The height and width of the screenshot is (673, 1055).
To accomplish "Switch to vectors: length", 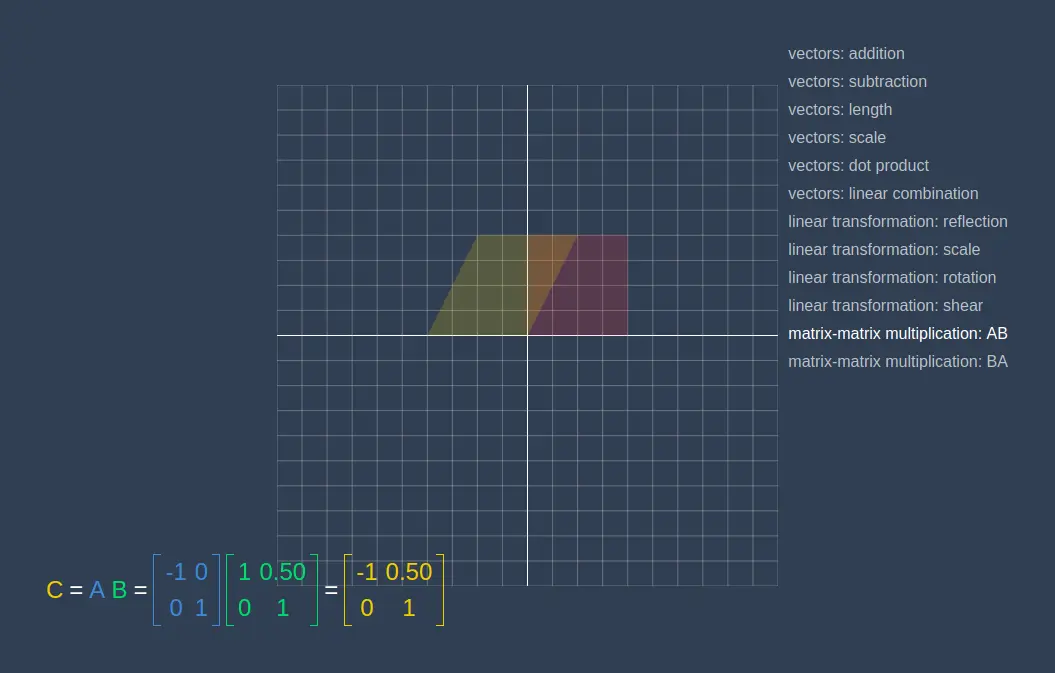I will (x=840, y=110).
